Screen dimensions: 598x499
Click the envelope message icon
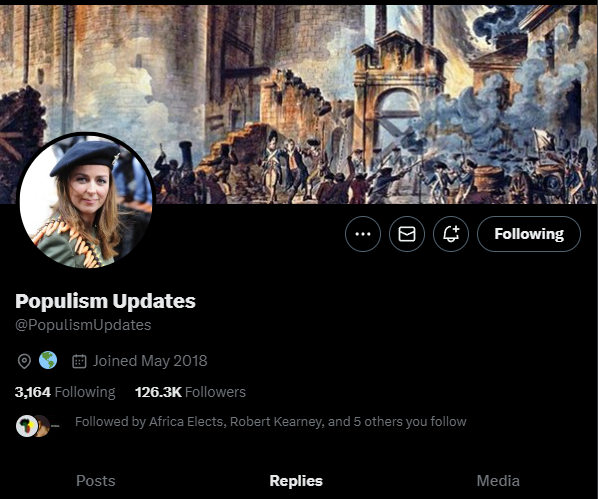click(407, 234)
